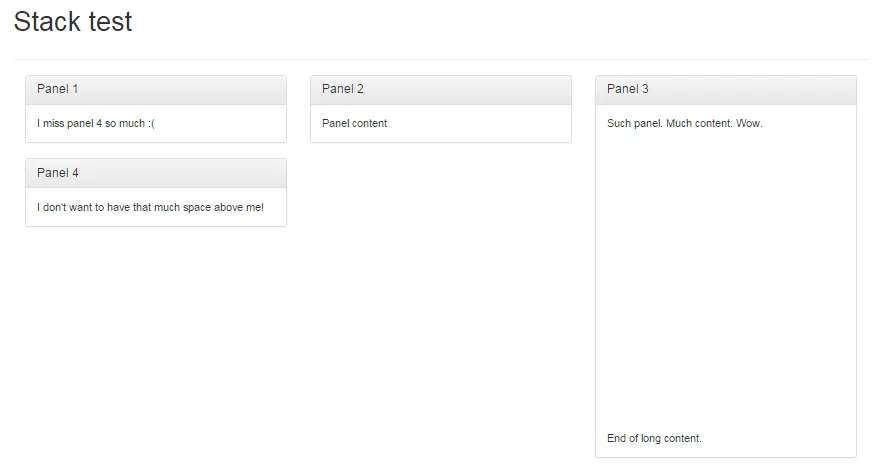This screenshot has height=474, width=885.
Task: Click "I don't want to have" text
Action: click(83, 208)
